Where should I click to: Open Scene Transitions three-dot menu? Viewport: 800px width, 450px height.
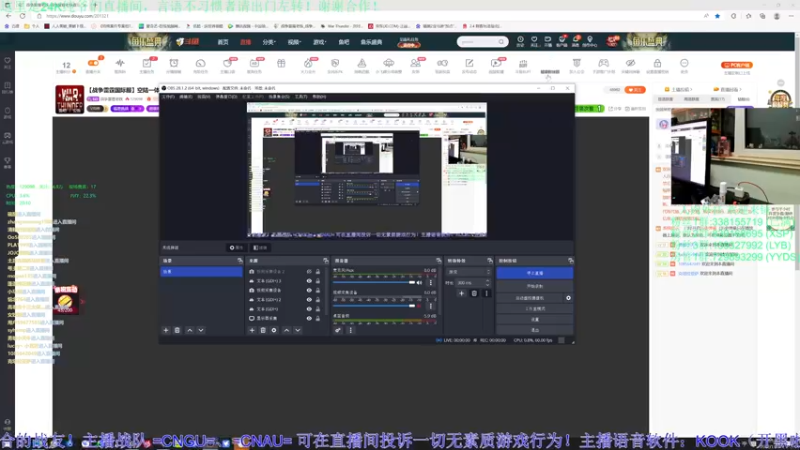tap(486, 293)
